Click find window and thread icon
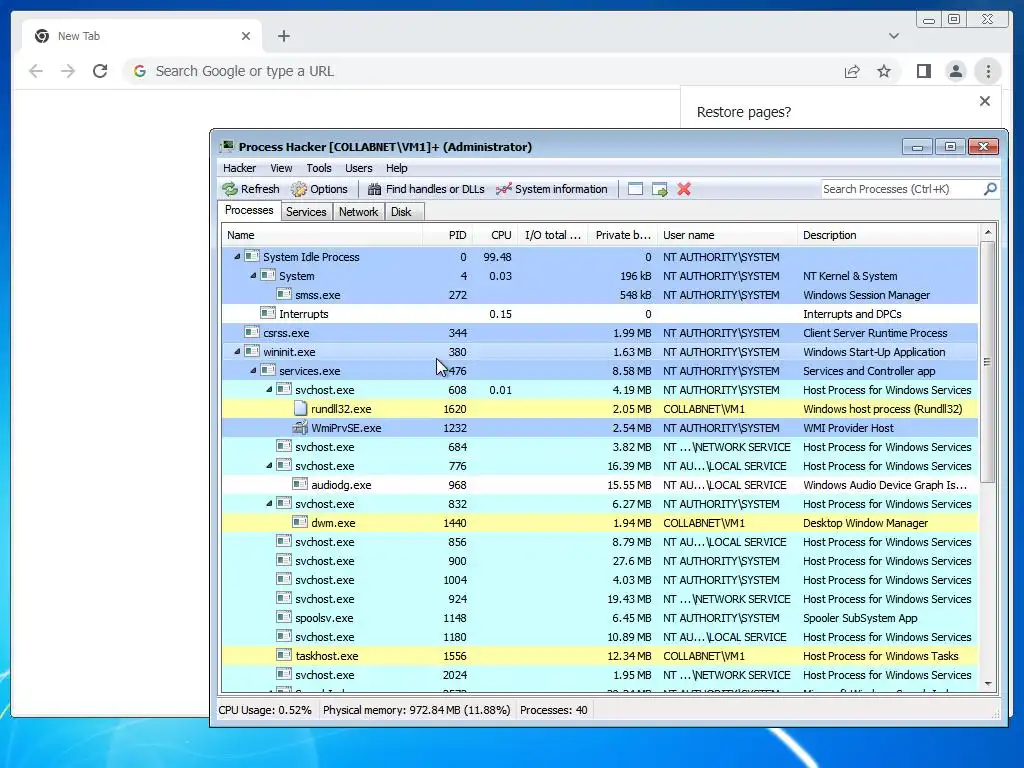This screenshot has height=768, width=1024. (x=660, y=189)
